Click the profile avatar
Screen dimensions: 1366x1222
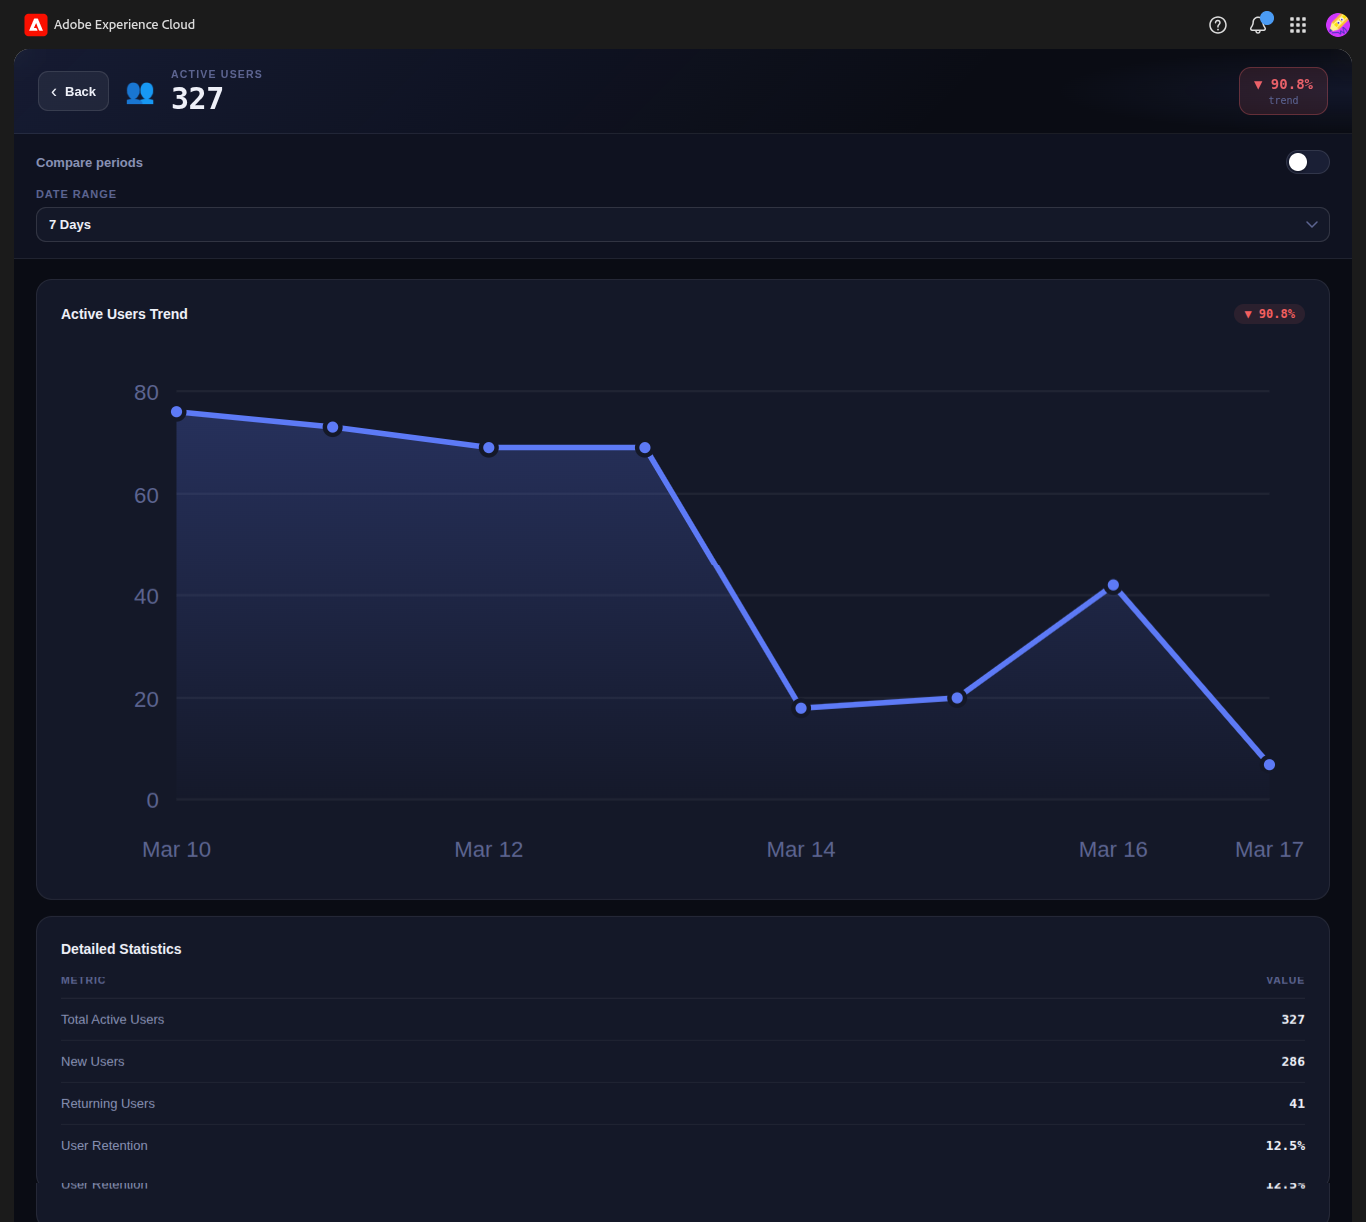(1337, 25)
